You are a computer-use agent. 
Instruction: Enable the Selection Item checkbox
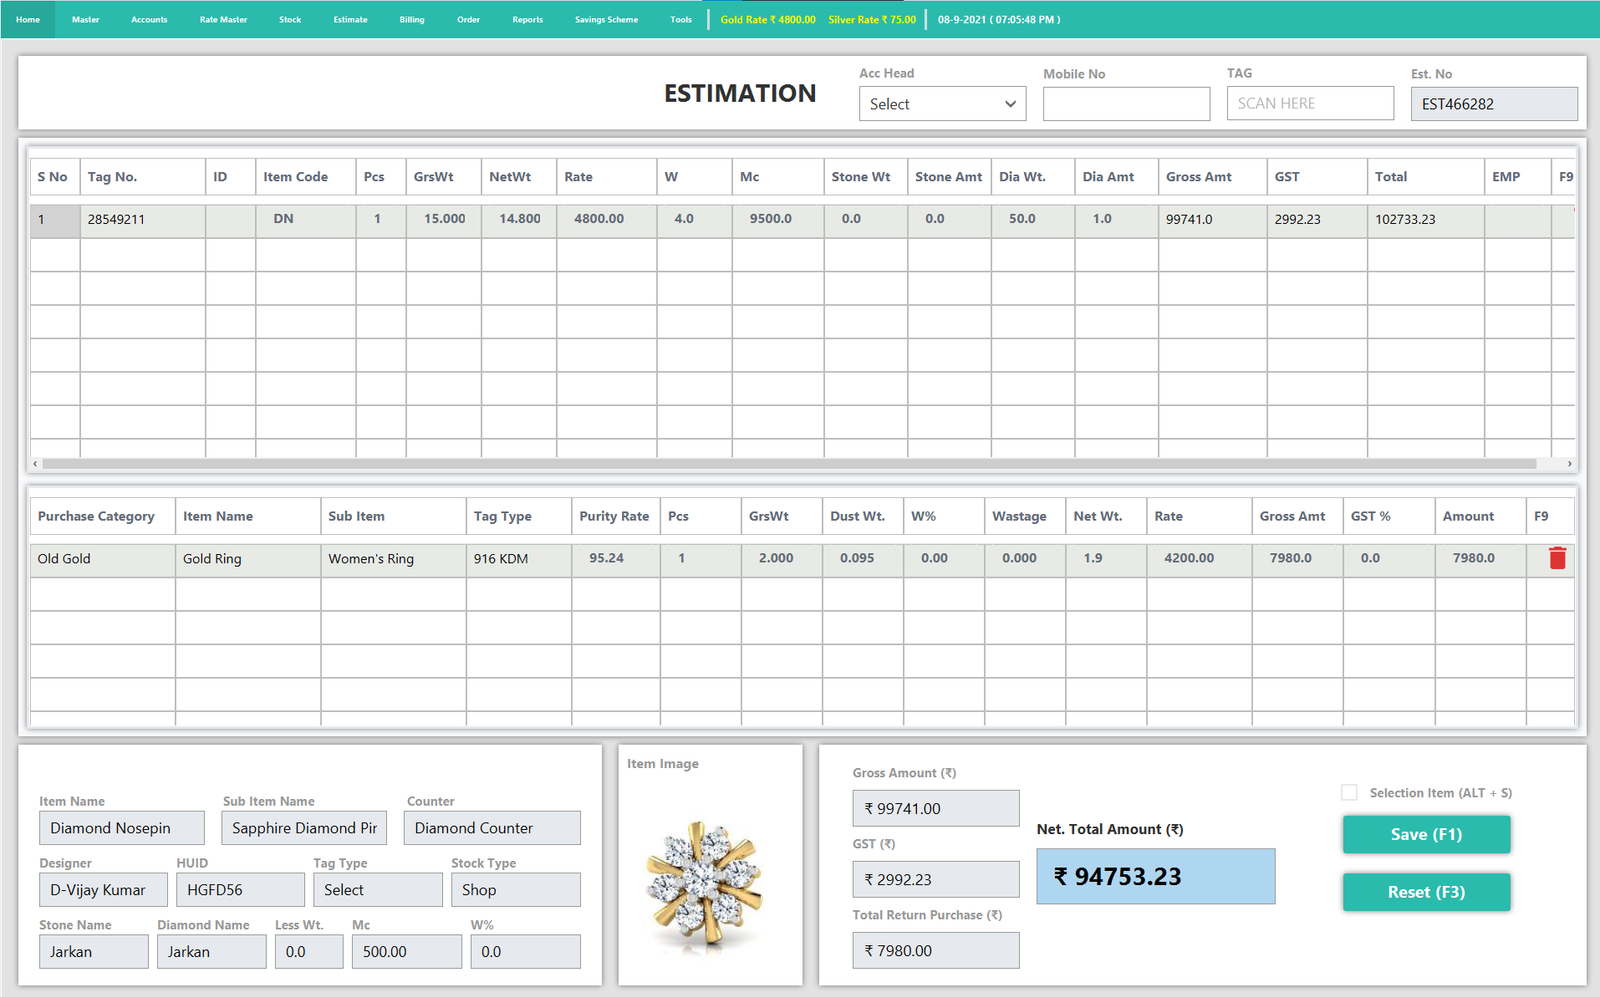1349,792
